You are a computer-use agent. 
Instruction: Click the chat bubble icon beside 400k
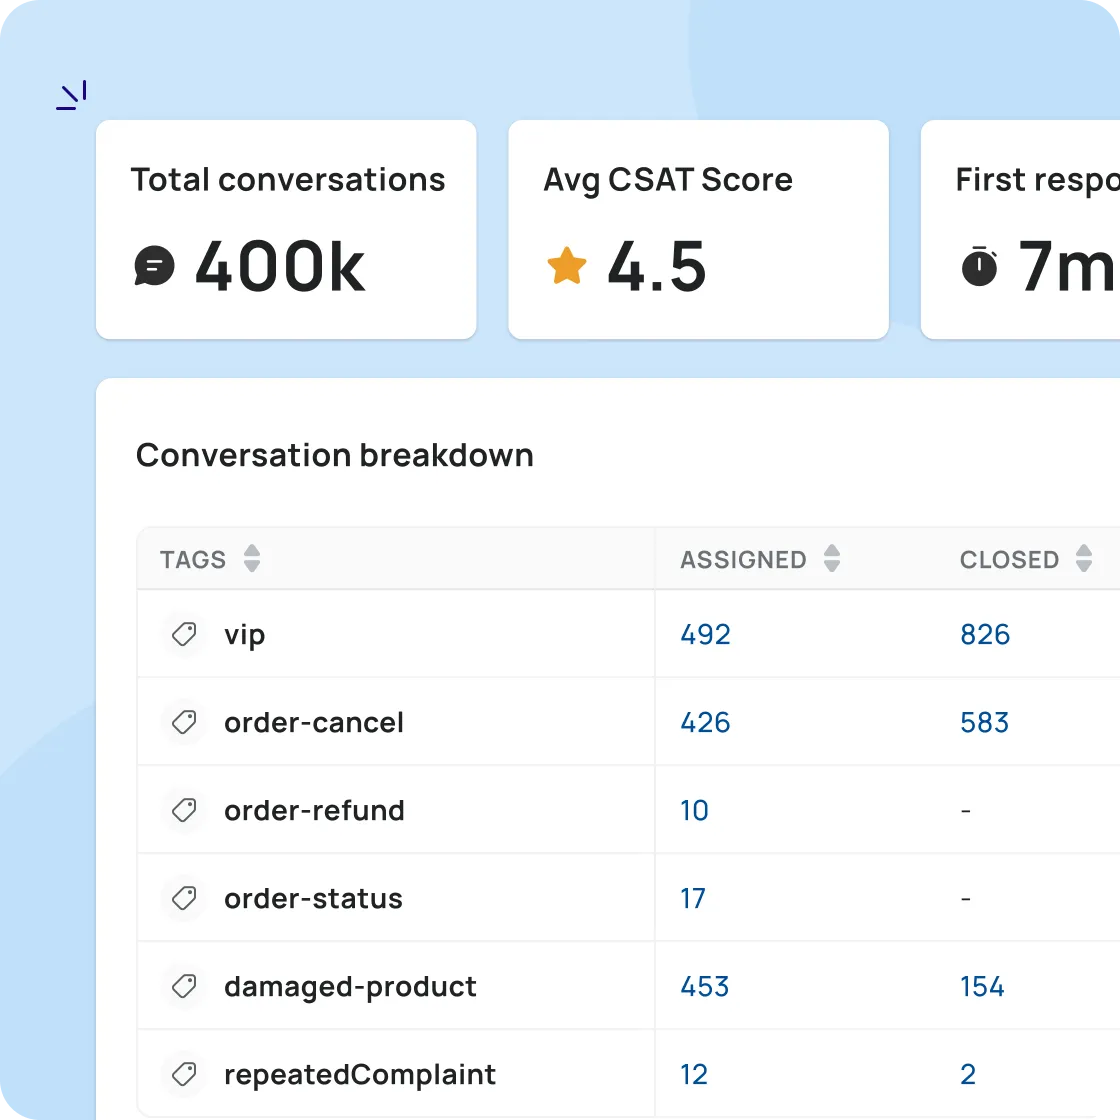(154, 267)
